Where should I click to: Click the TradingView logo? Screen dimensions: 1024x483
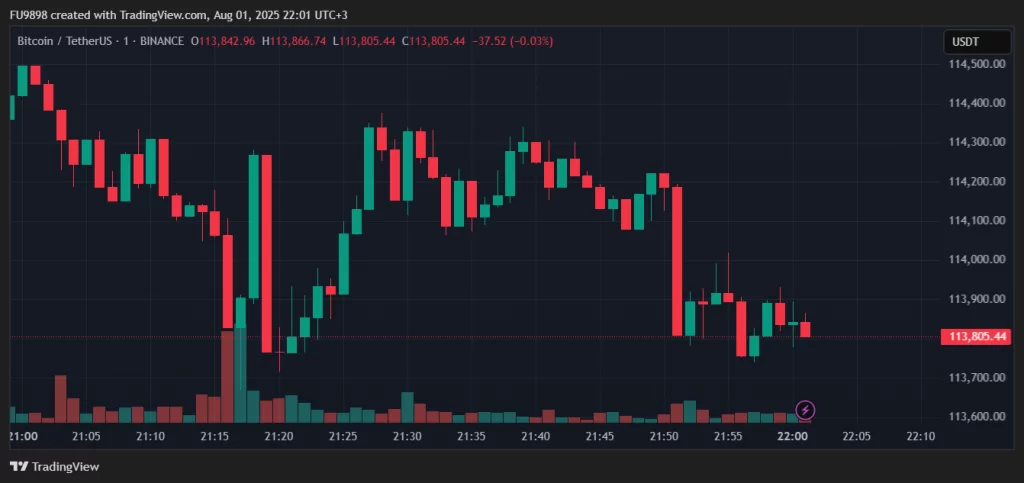(x=55, y=466)
